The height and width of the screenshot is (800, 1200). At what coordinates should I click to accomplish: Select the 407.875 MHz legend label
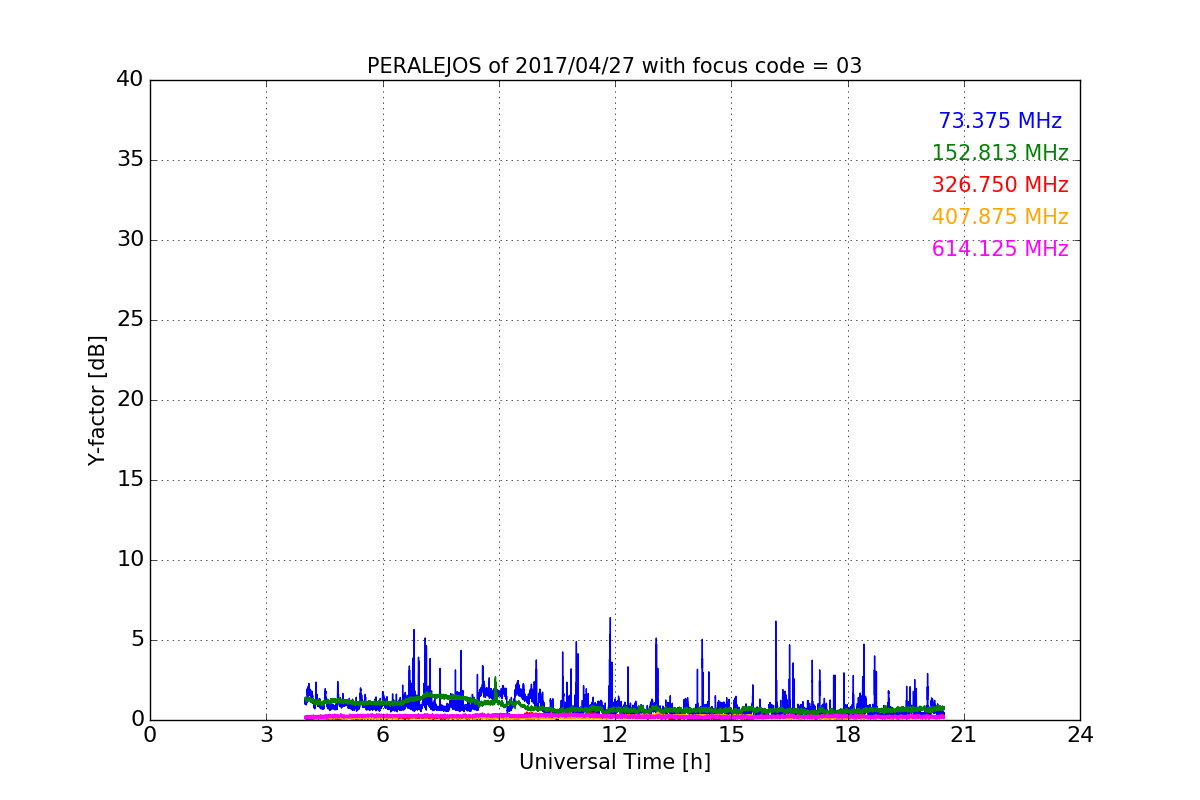(1000, 217)
